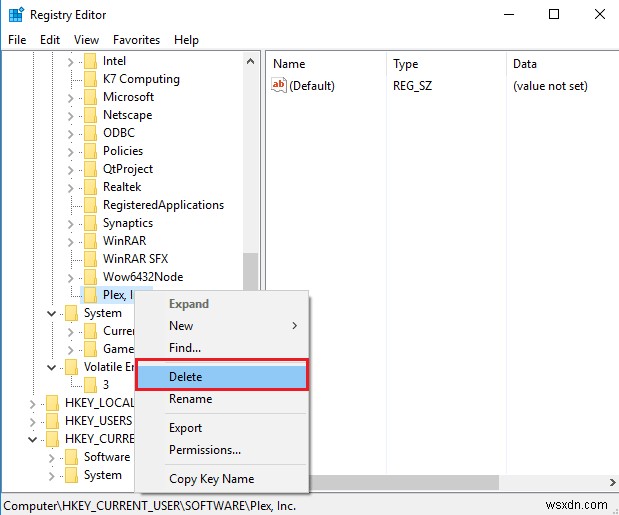
Task: Expand the Realtek key
Action: tap(70, 188)
